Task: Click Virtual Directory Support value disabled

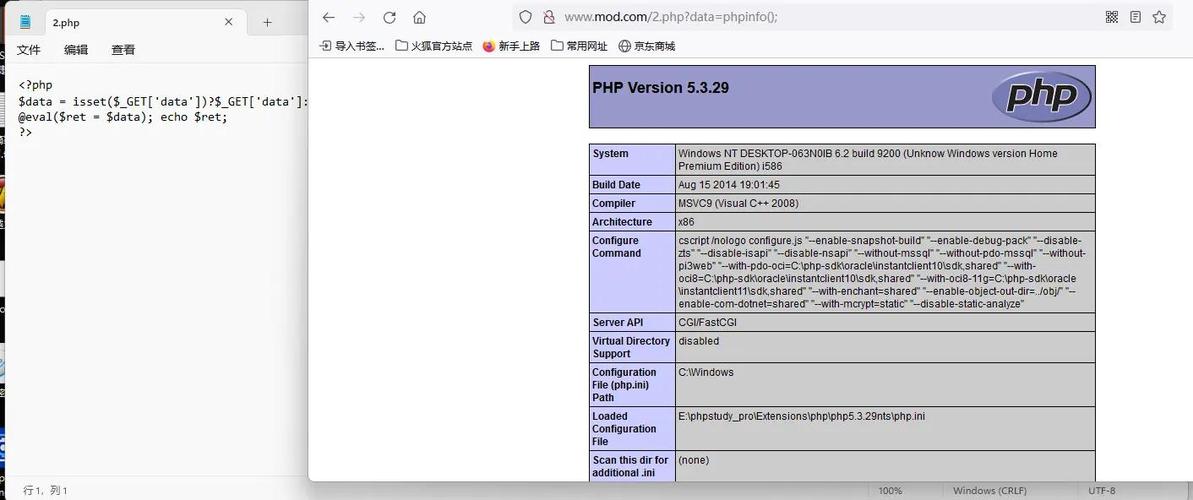Action: coord(698,341)
